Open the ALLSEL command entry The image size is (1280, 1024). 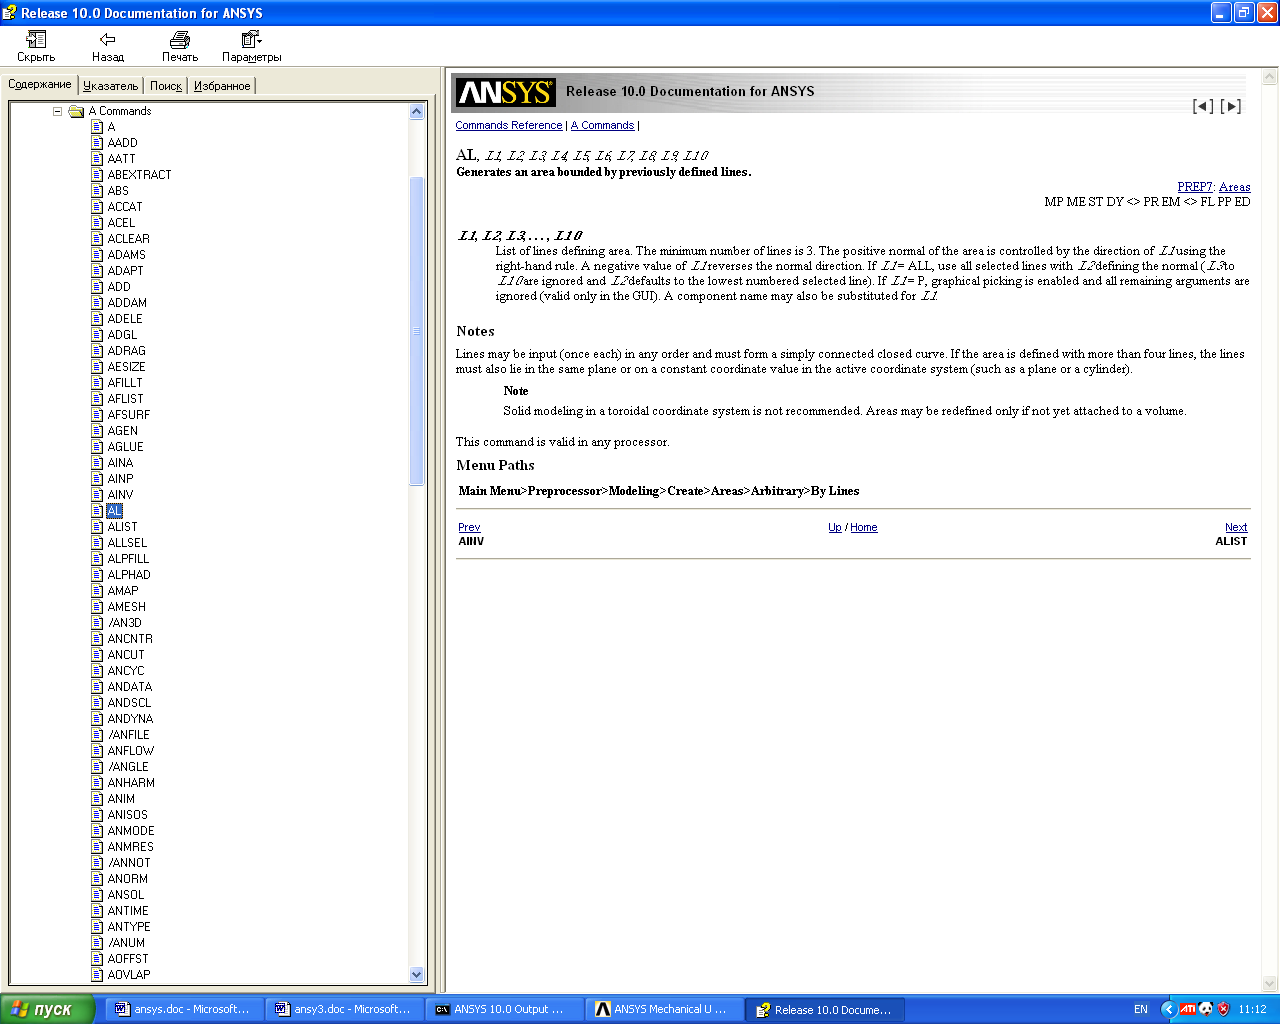(127, 543)
